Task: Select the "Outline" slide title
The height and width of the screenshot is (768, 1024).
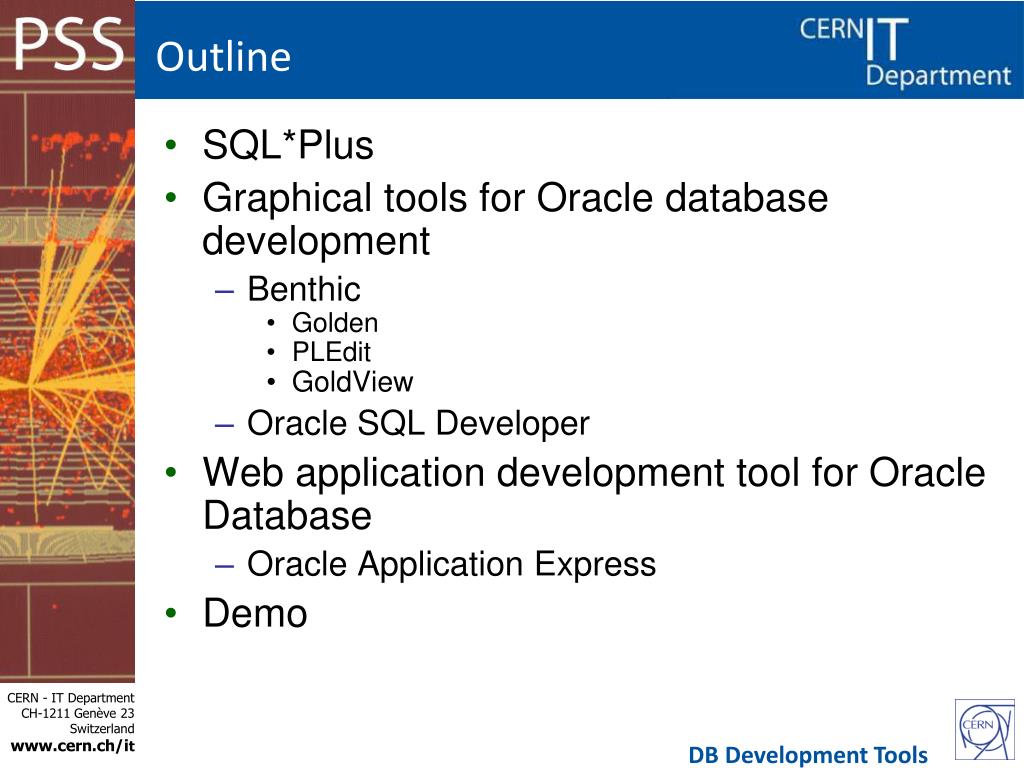Action: pos(223,57)
